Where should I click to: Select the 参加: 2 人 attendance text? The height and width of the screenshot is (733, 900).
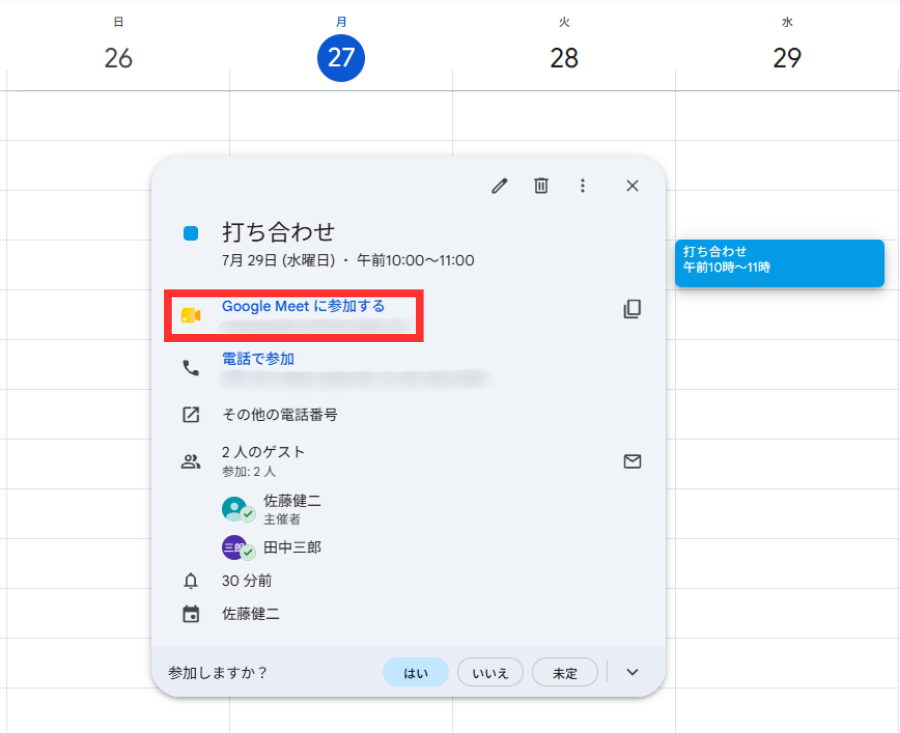[249, 472]
